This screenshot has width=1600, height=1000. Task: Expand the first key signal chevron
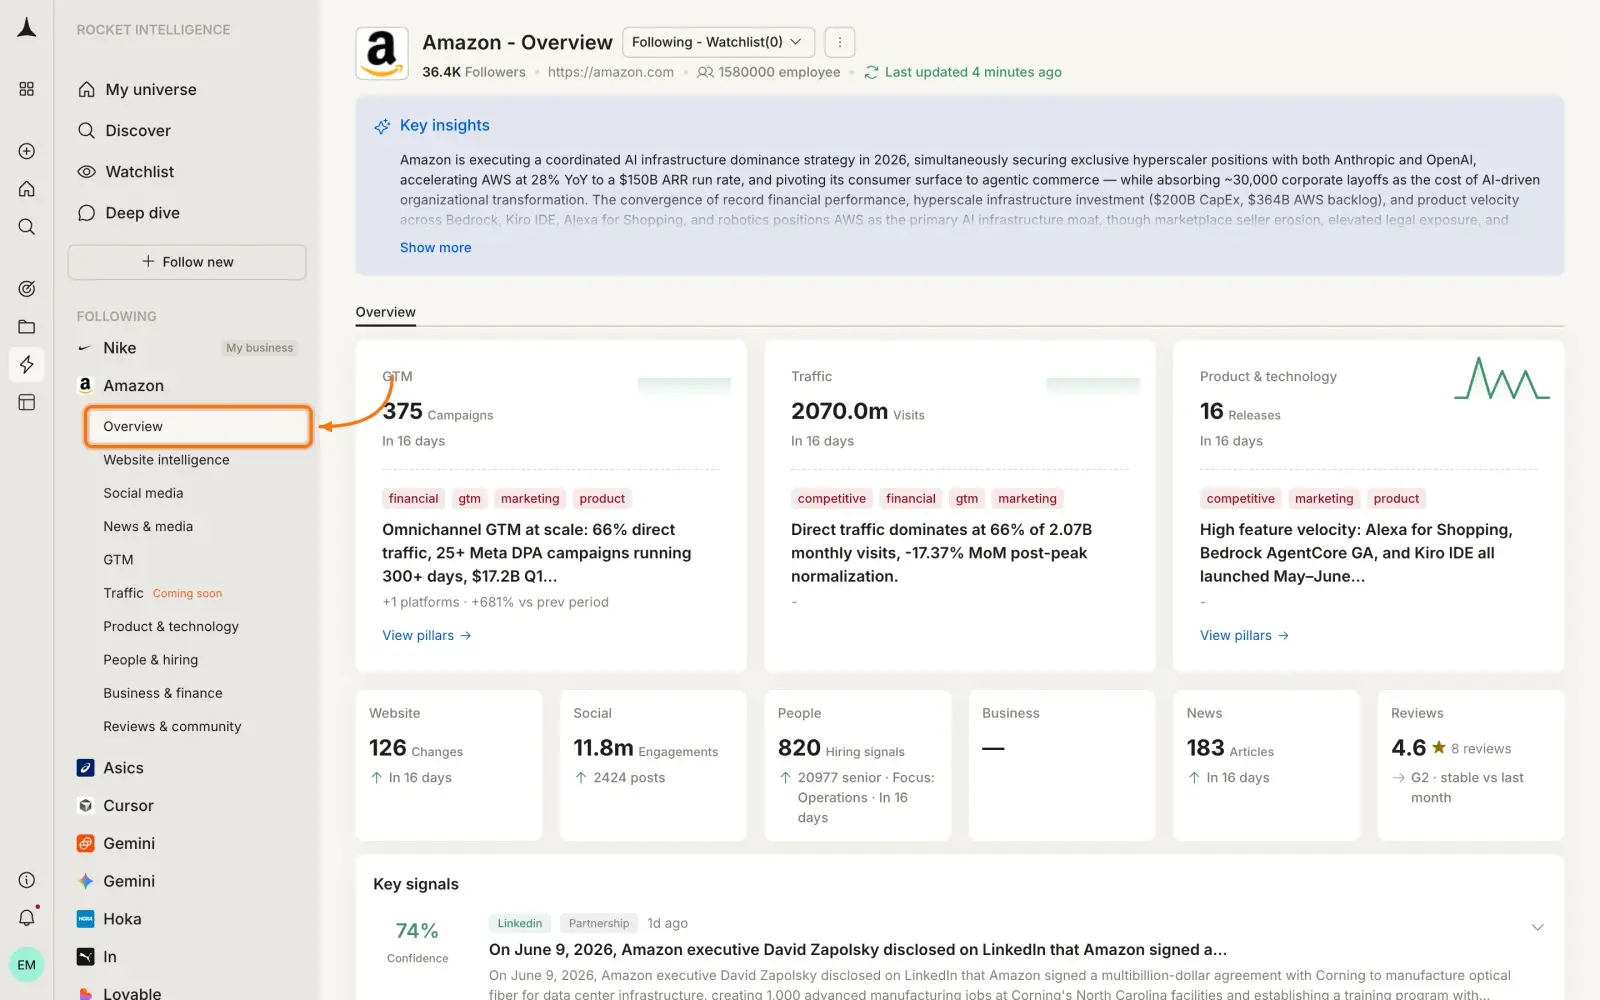click(1538, 928)
